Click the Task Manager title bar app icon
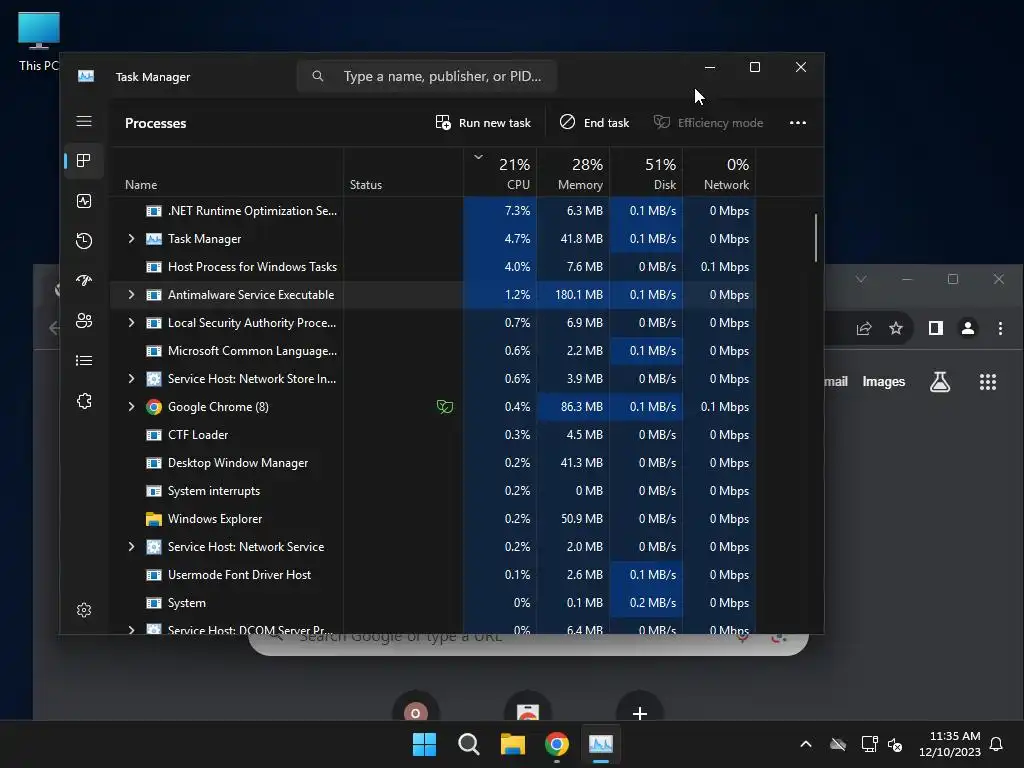Image resolution: width=1024 pixels, height=768 pixels. [x=86, y=76]
